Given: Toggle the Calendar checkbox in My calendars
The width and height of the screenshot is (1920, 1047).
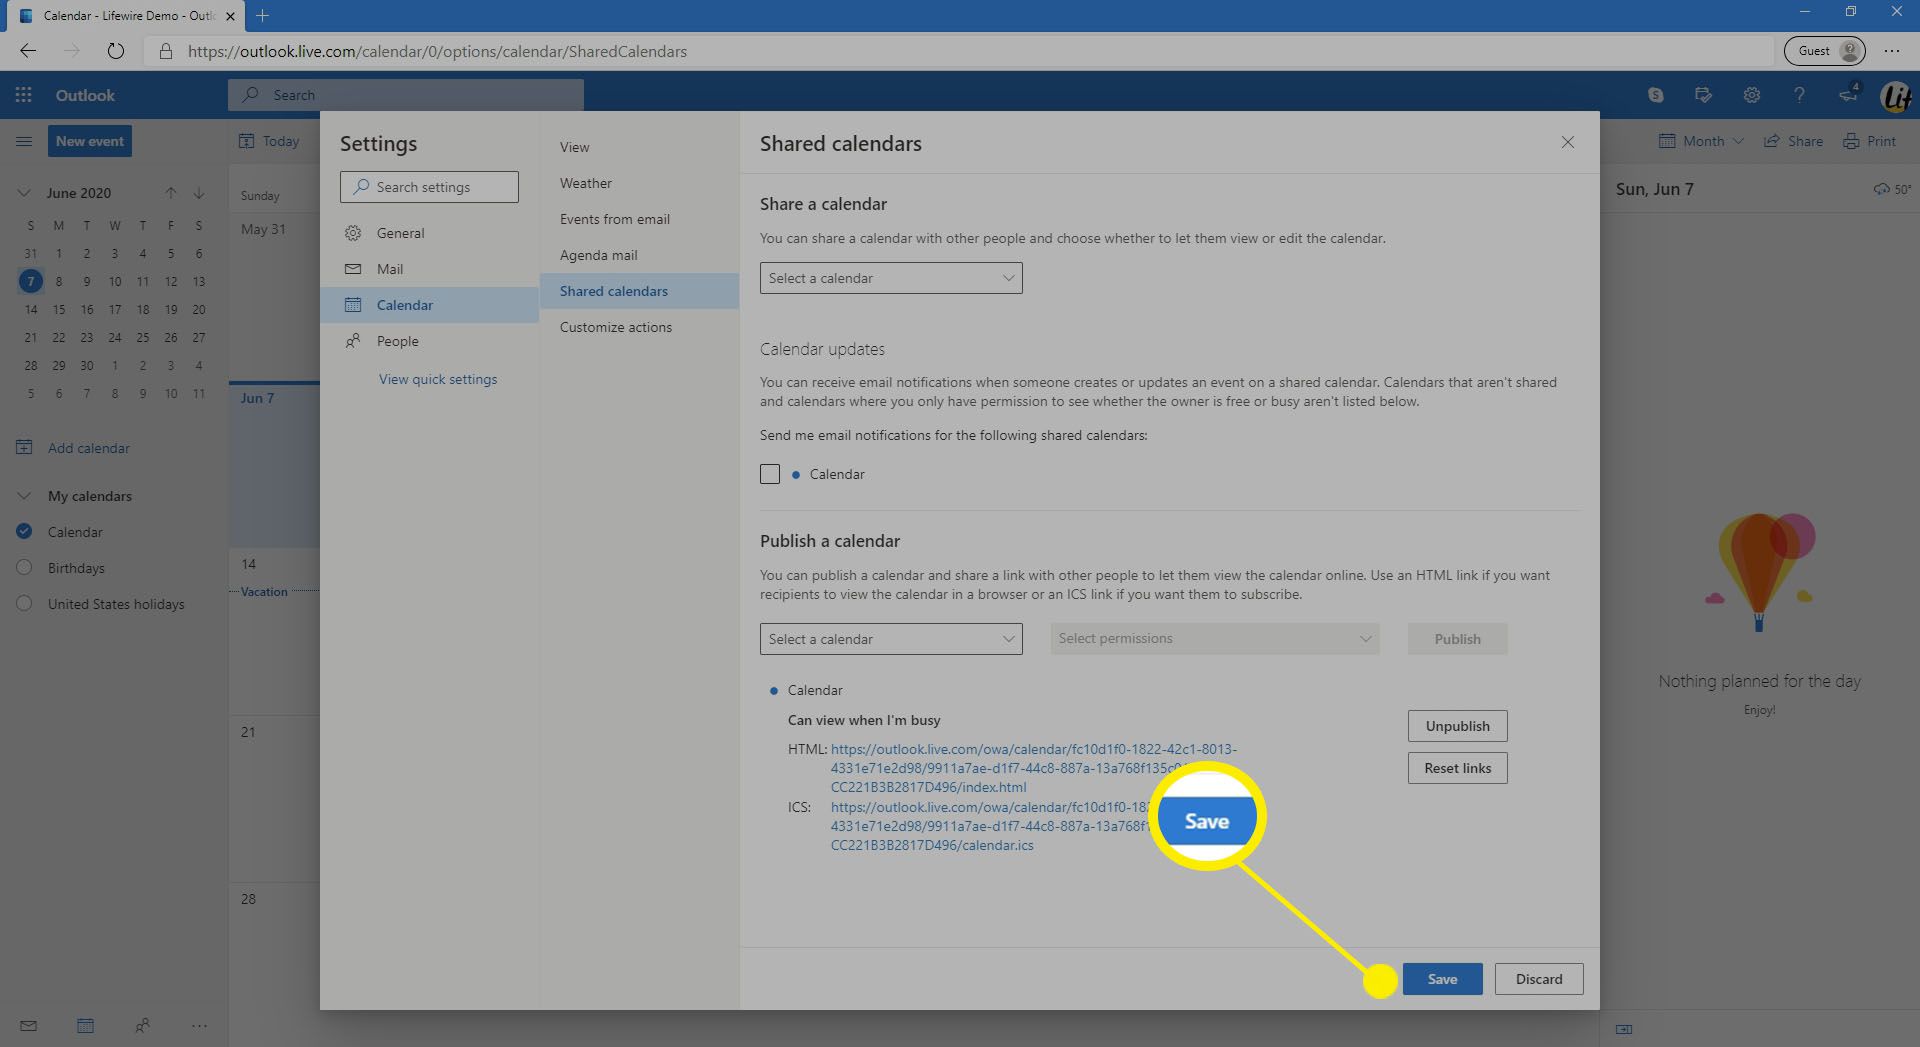Looking at the screenshot, I should point(25,532).
